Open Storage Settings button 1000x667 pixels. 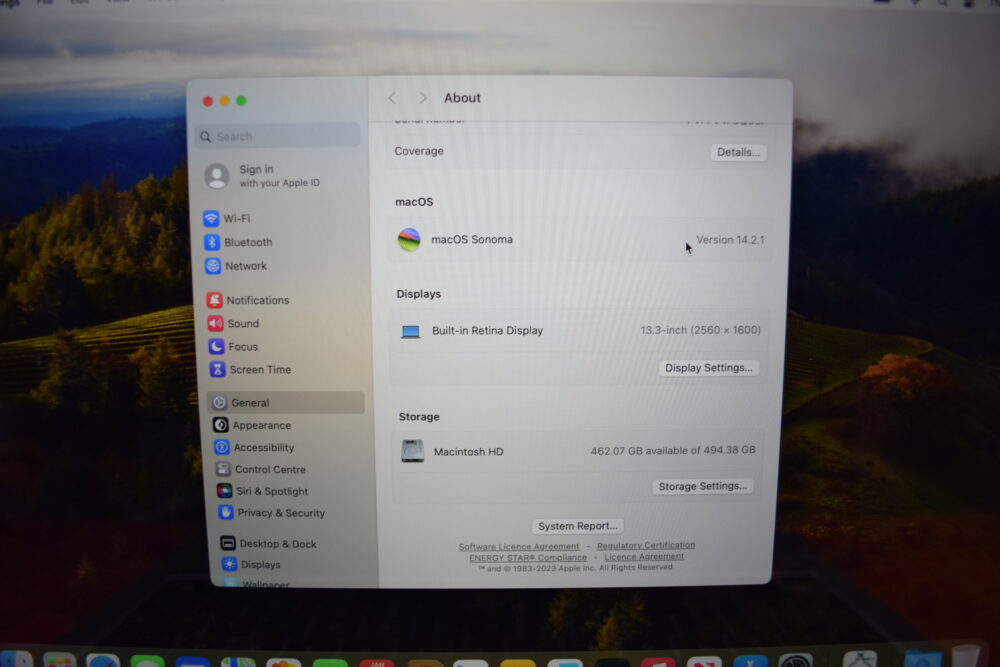702,486
